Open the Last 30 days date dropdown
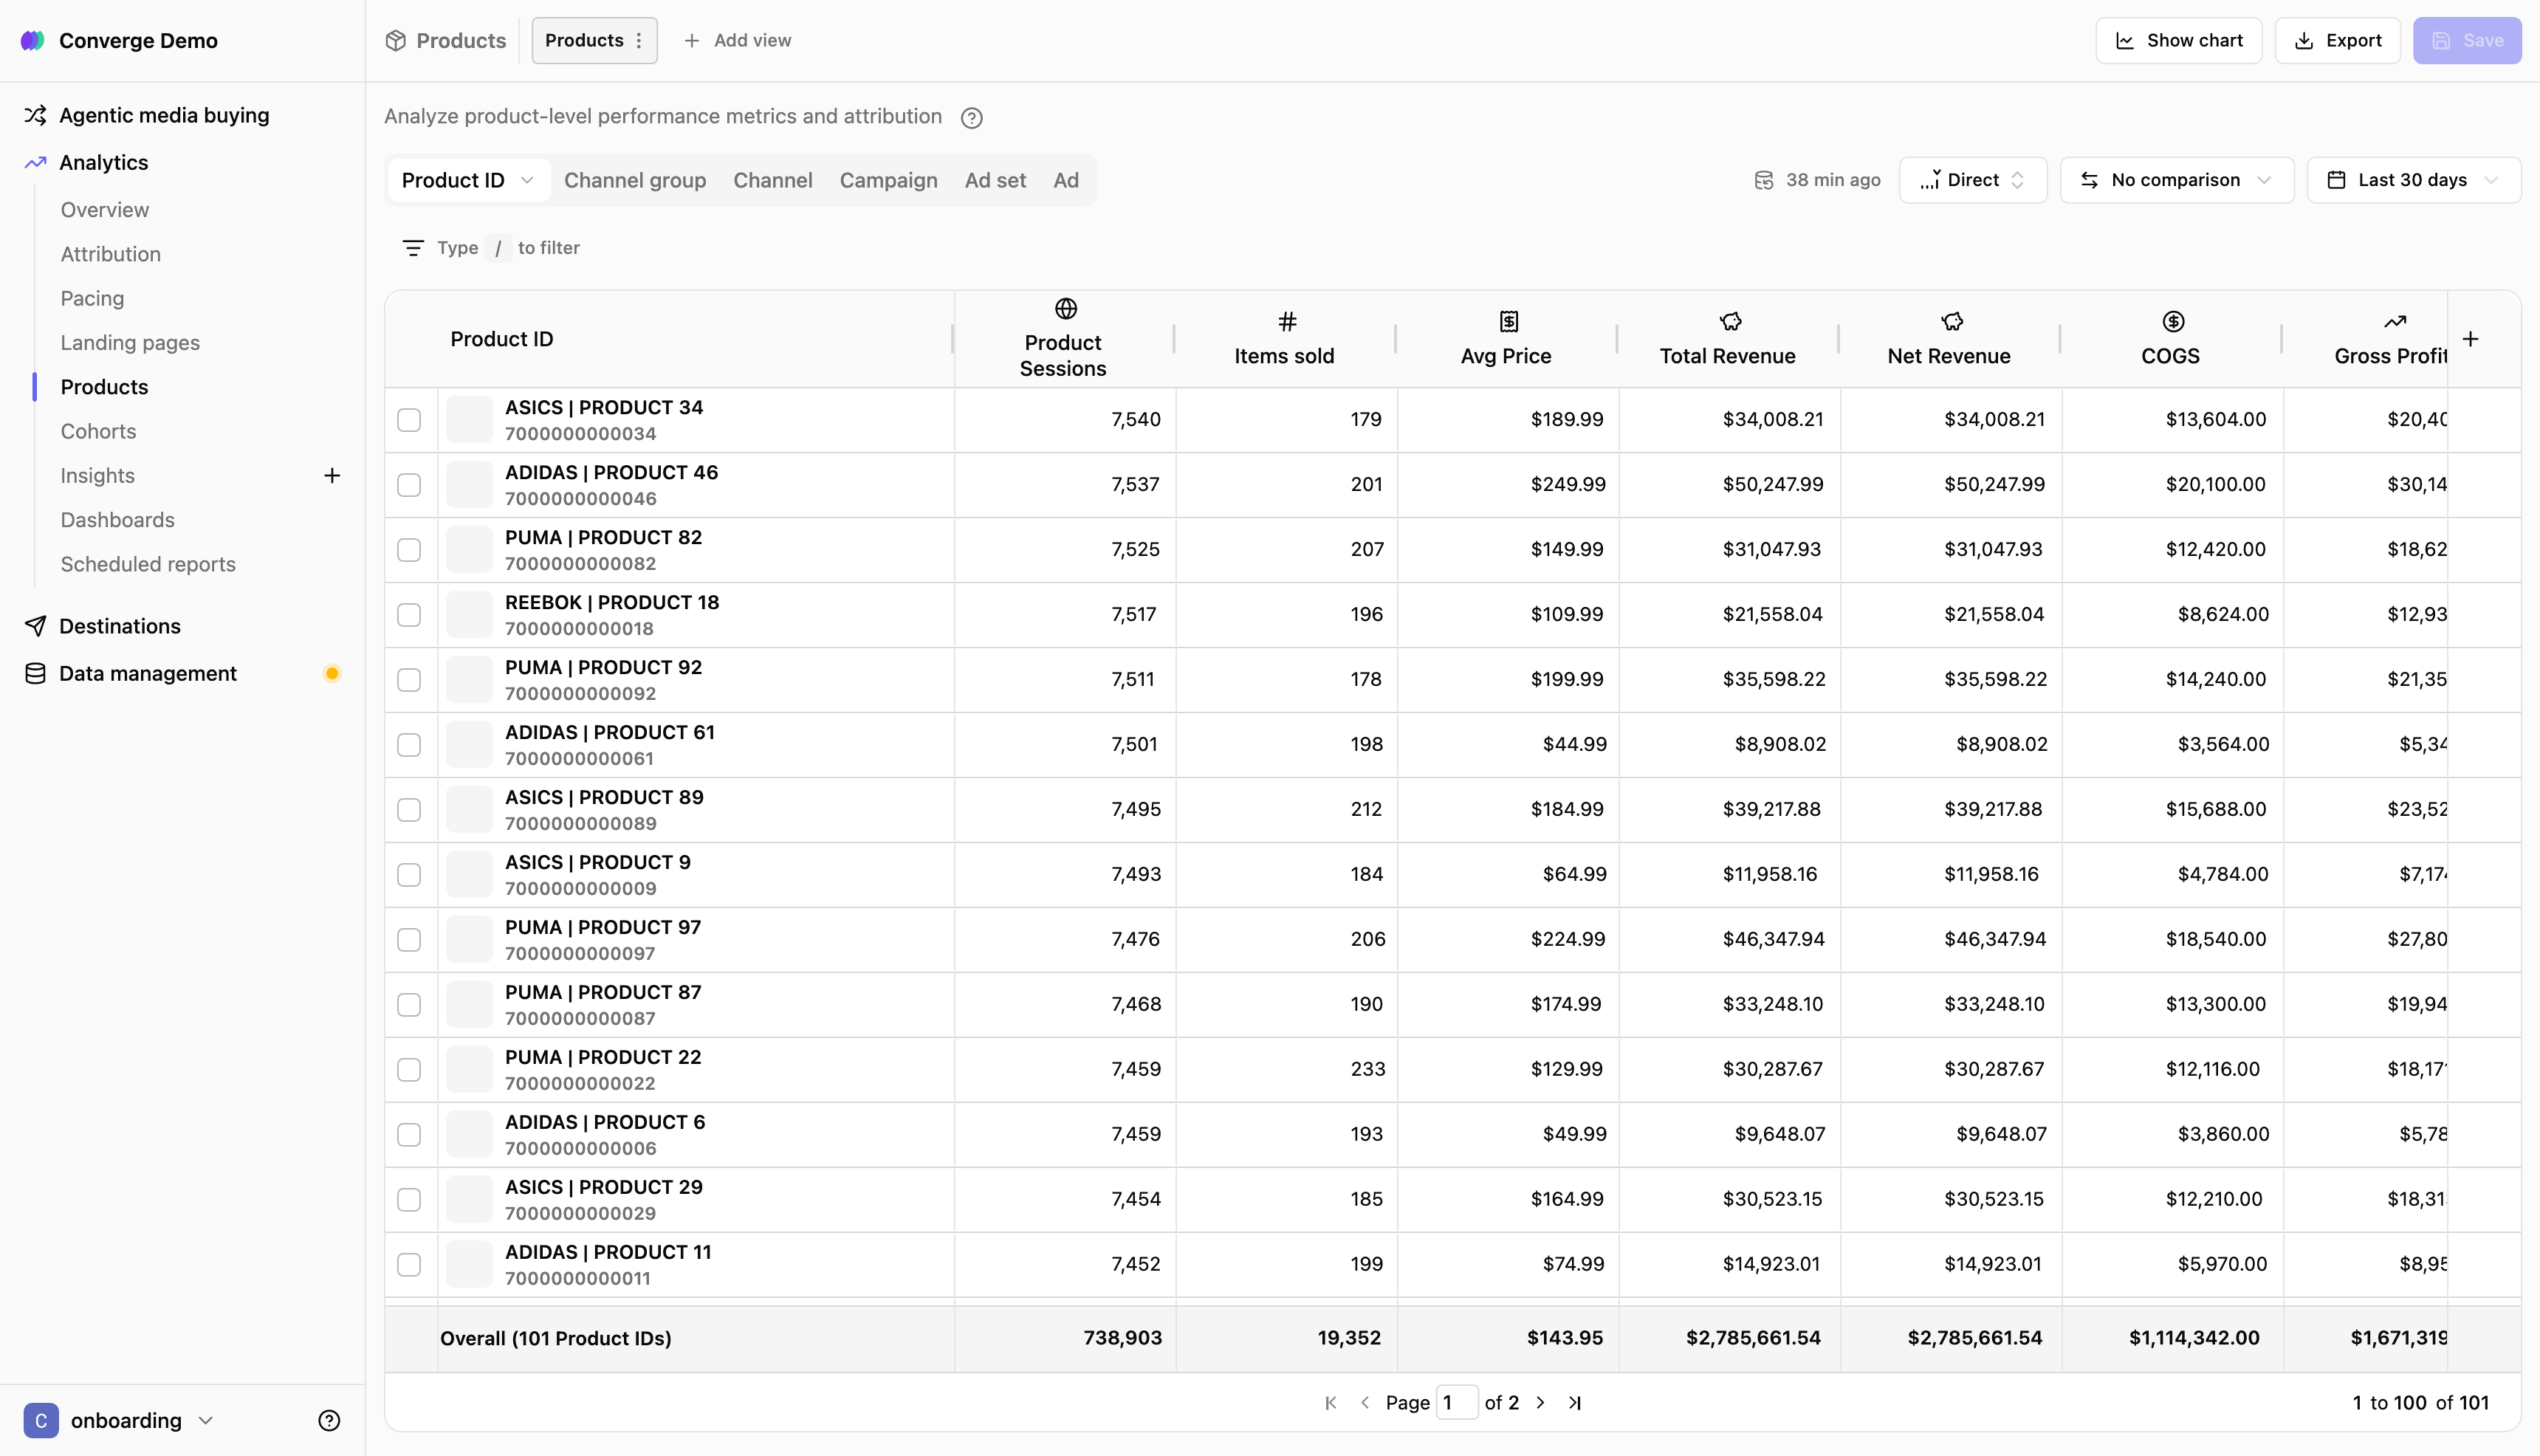This screenshot has height=1456, width=2540. (x=2413, y=180)
